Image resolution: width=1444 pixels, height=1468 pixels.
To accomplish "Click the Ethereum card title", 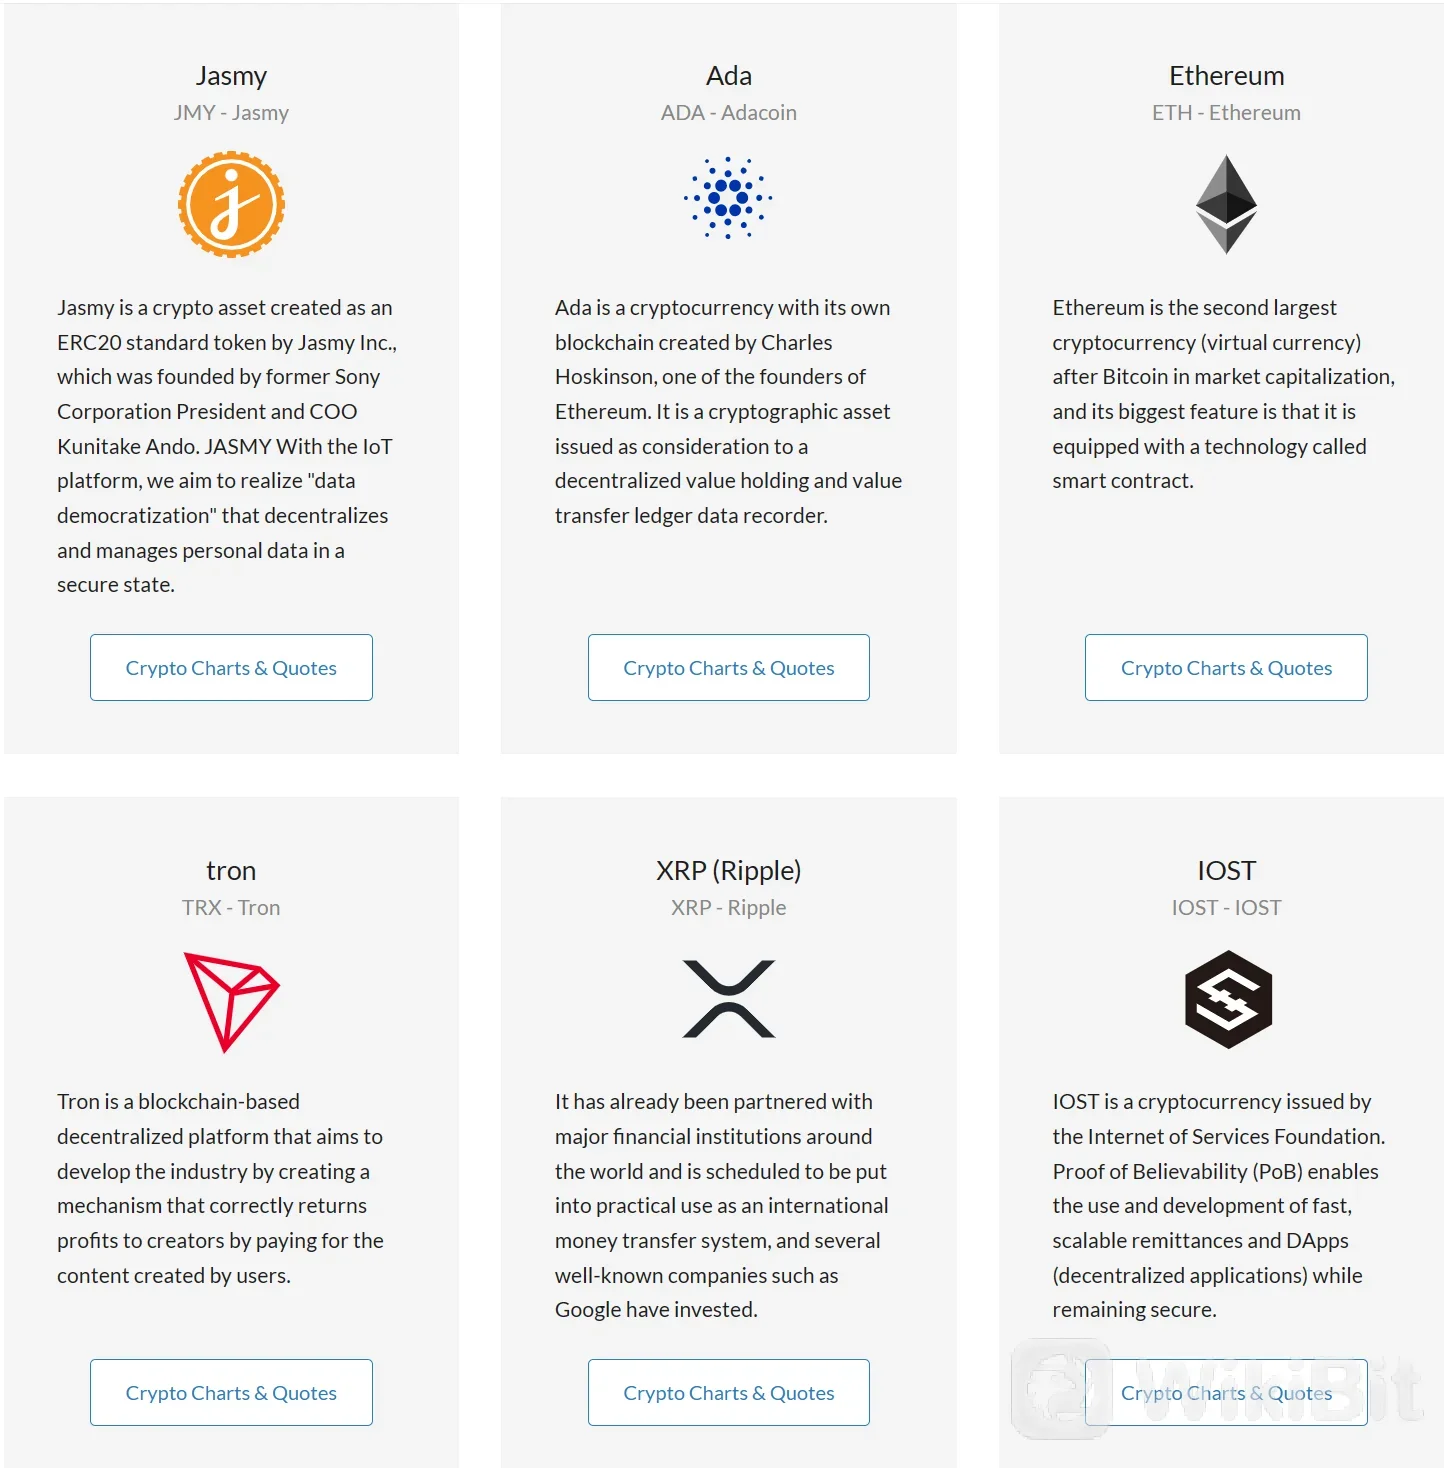I will pyautogui.click(x=1226, y=76).
